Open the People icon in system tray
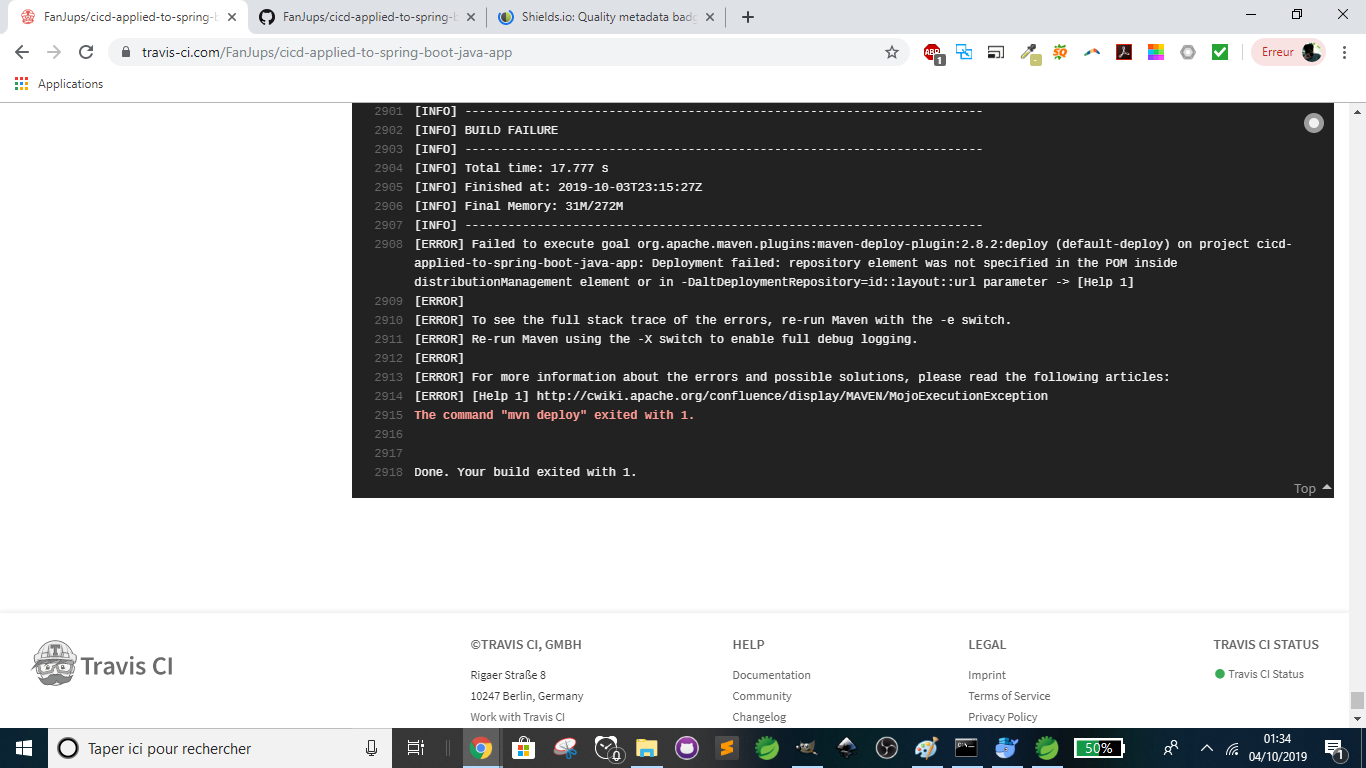The width and height of the screenshot is (1366, 768). click(x=1171, y=748)
